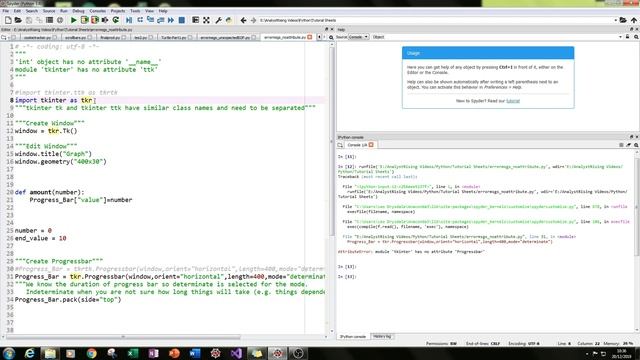
Task: Click the debug Continue double-arrow icon
Action: coord(171,20)
